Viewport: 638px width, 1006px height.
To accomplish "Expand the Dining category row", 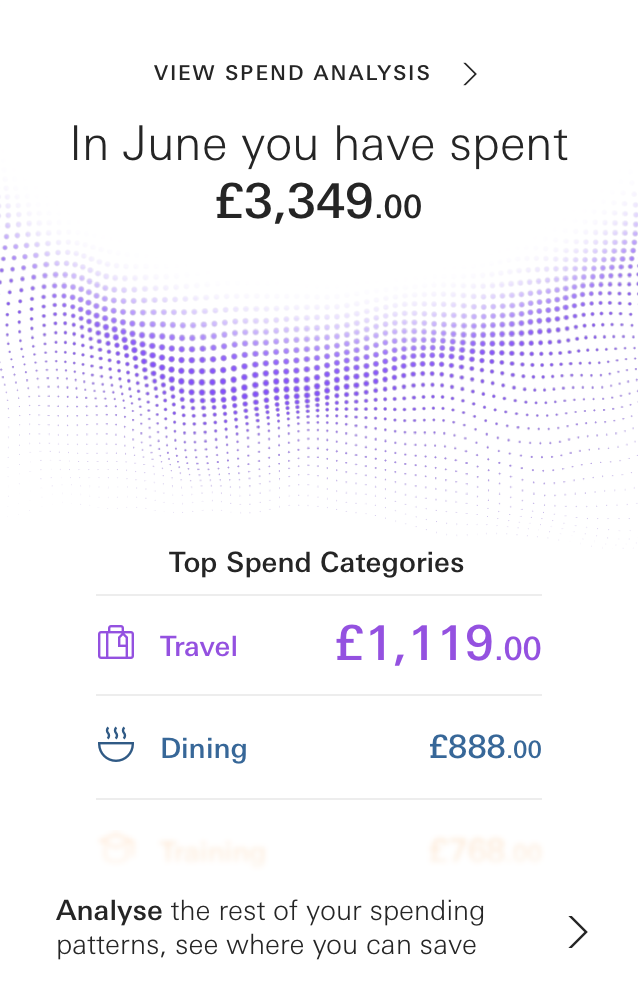I will coord(319,748).
